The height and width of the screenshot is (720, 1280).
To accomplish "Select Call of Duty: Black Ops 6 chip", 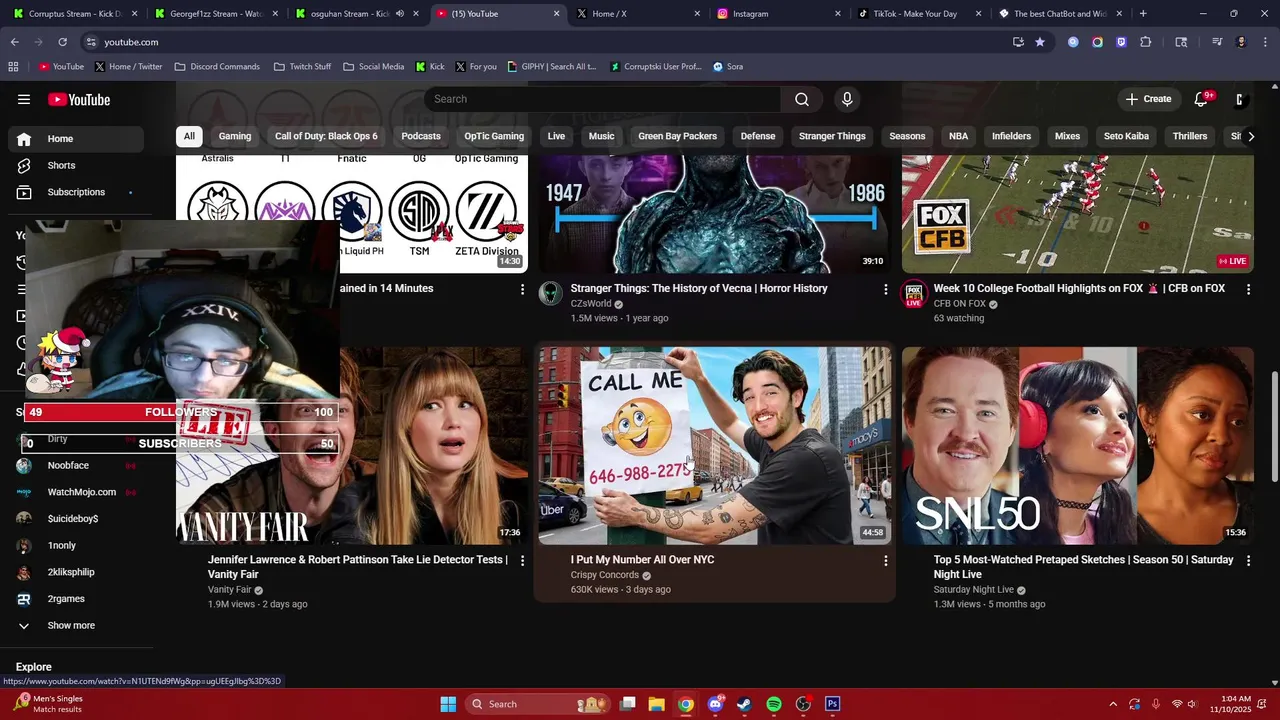I will [x=326, y=136].
